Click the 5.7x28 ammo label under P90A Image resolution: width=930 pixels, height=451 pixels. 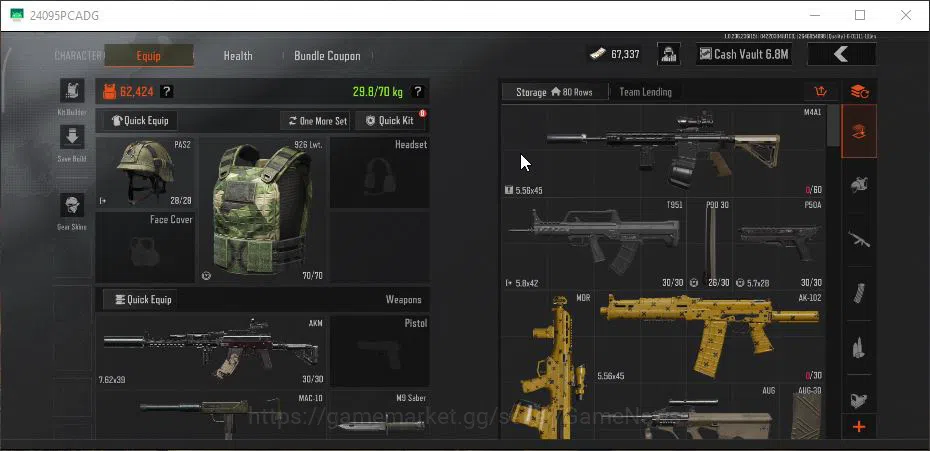[x=760, y=283]
